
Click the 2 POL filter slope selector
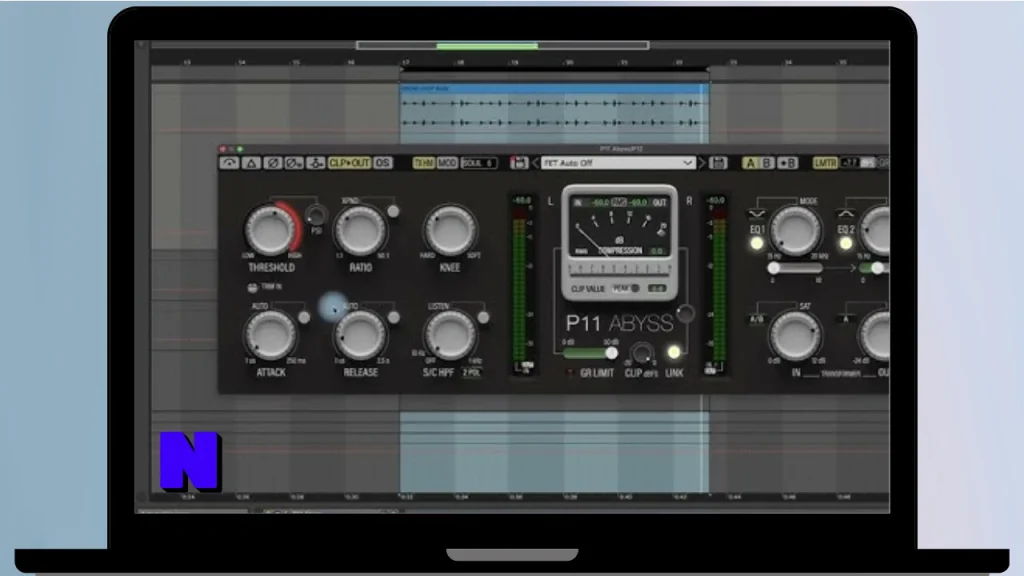click(x=472, y=372)
